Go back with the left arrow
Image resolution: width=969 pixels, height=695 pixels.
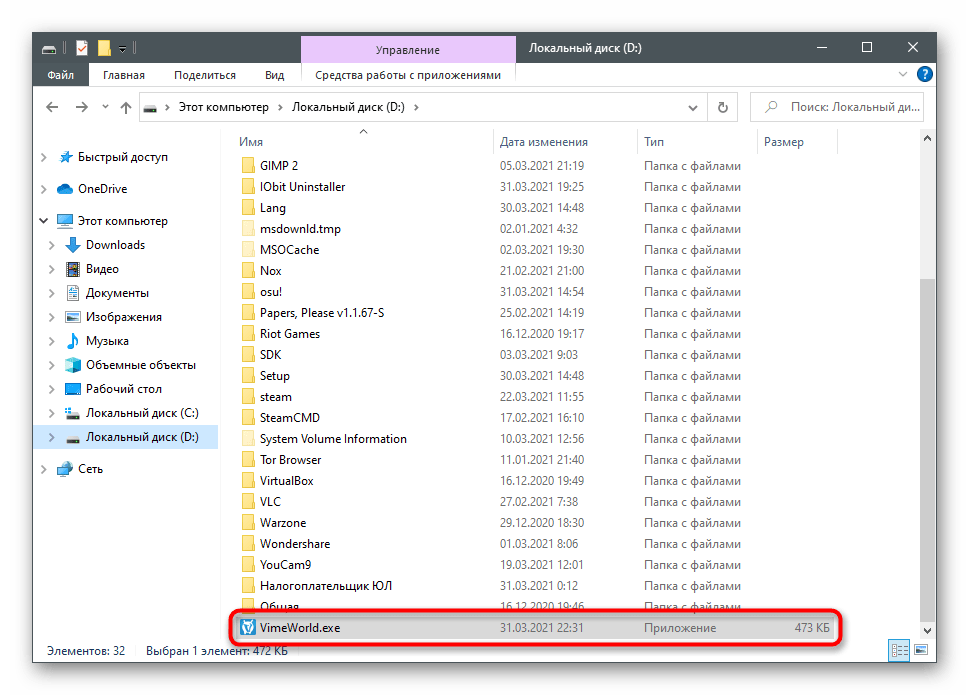(x=53, y=107)
